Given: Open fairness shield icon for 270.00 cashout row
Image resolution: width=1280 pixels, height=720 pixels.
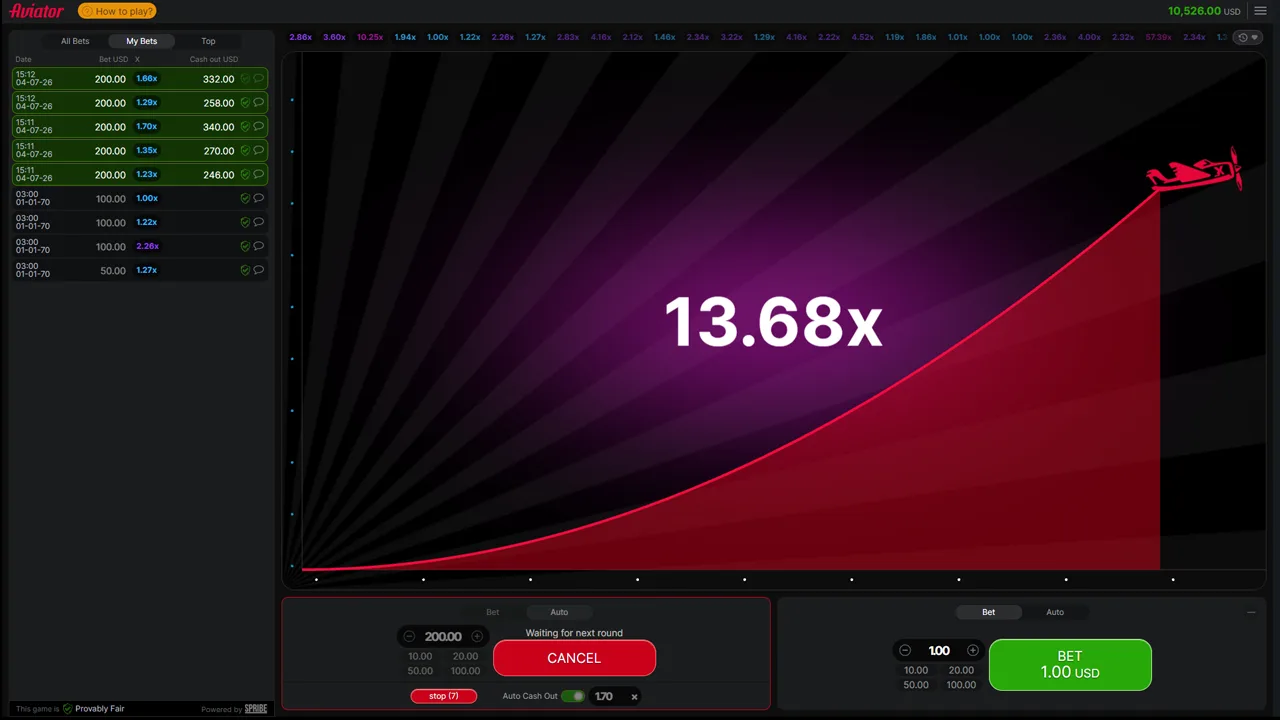Looking at the screenshot, I should pyautogui.click(x=245, y=150).
